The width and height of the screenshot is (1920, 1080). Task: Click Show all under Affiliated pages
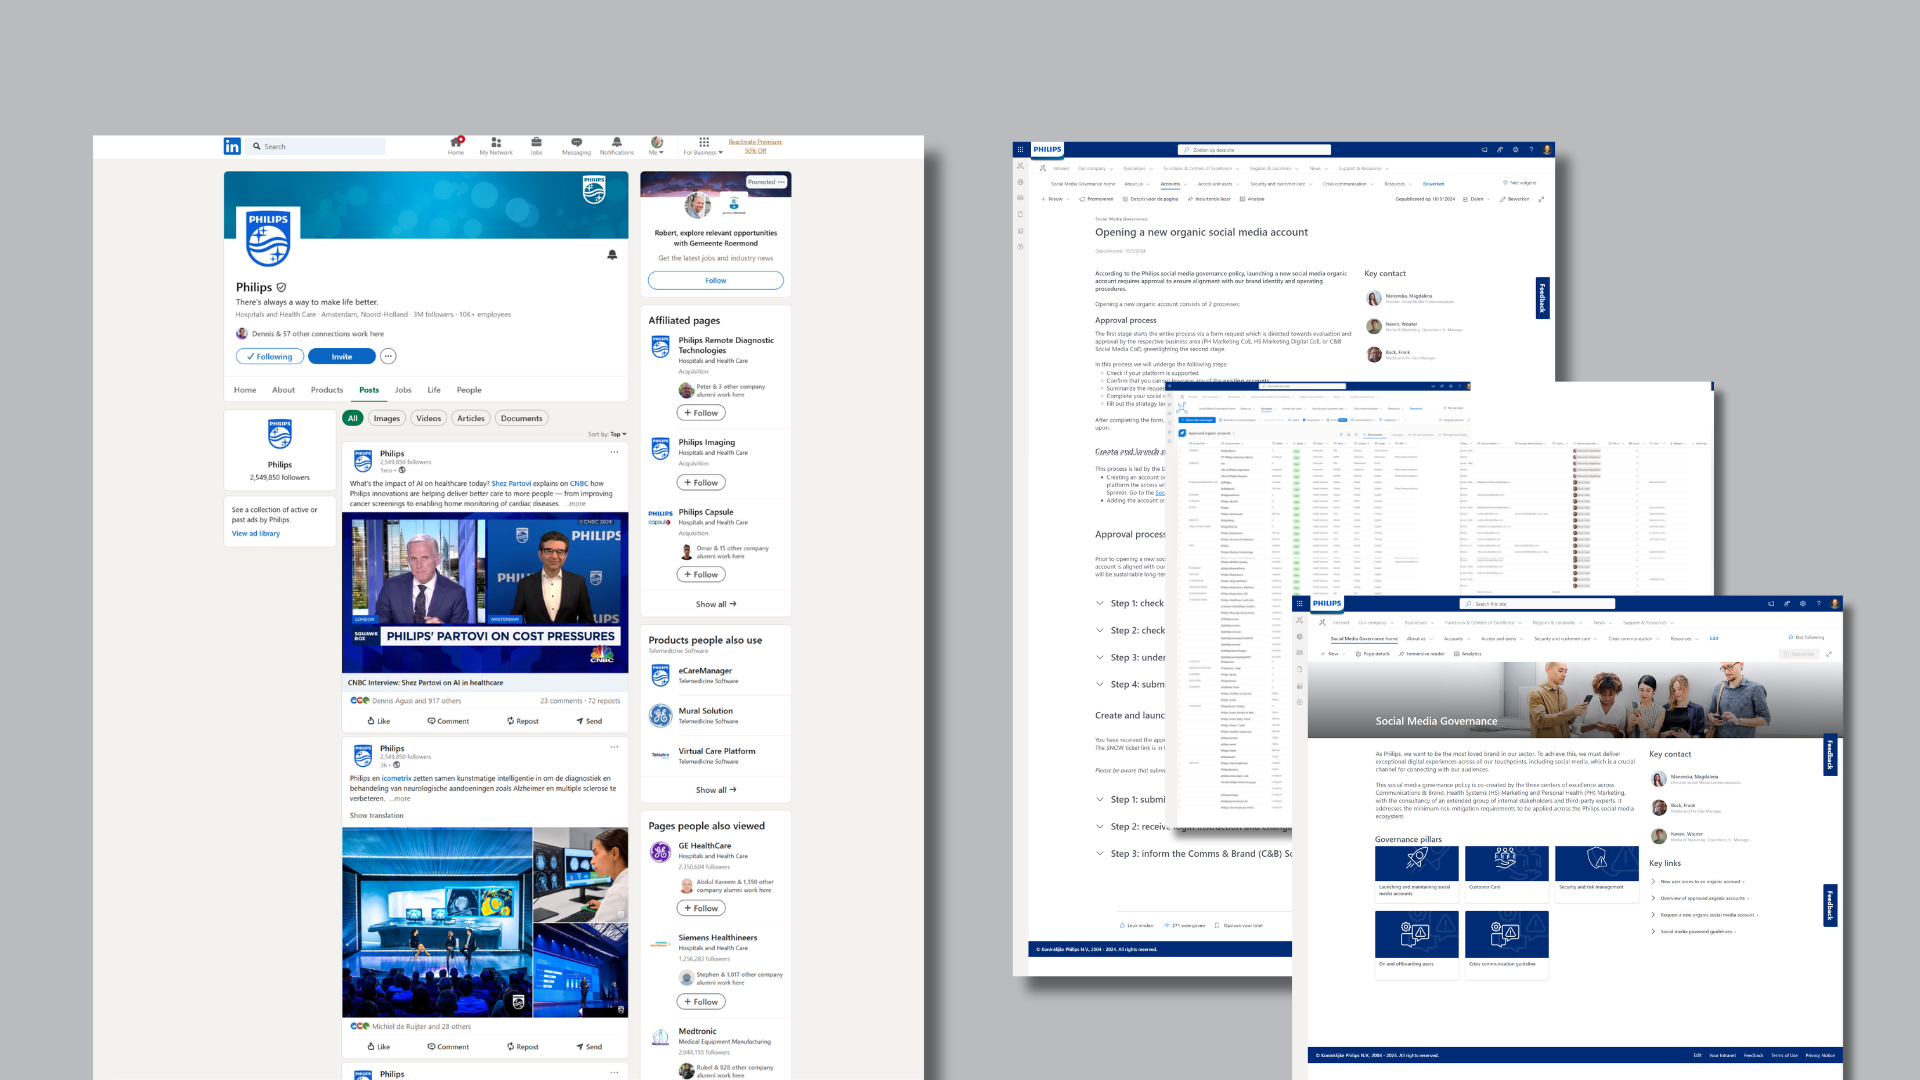coord(716,605)
